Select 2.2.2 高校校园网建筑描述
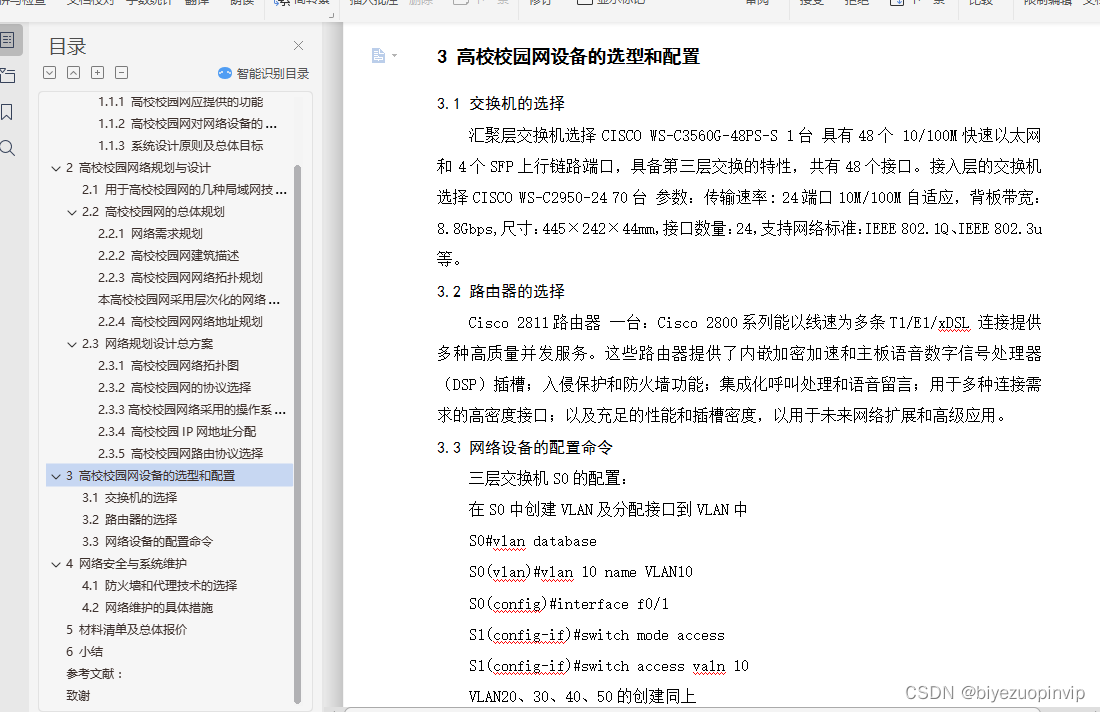The height and width of the screenshot is (712, 1100). pyautogui.click(x=168, y=255)
